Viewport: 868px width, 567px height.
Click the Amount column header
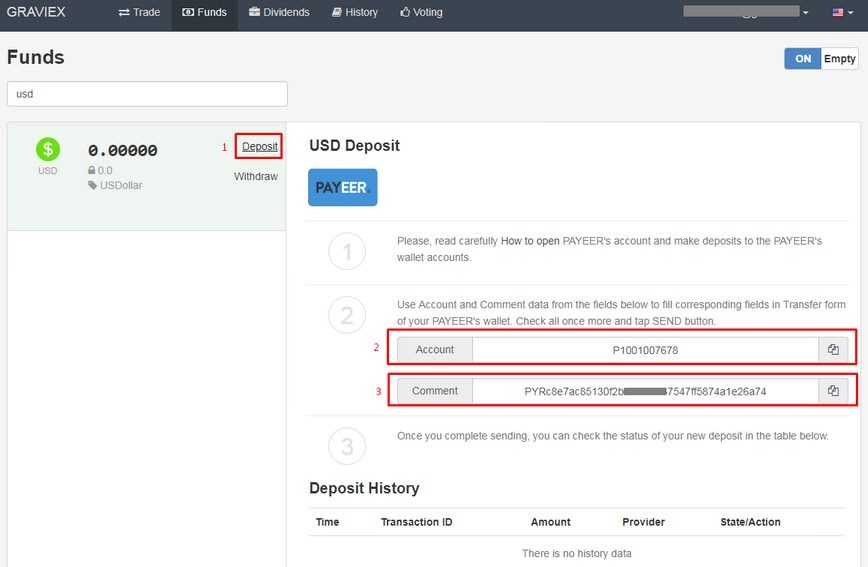coord(550,522)
